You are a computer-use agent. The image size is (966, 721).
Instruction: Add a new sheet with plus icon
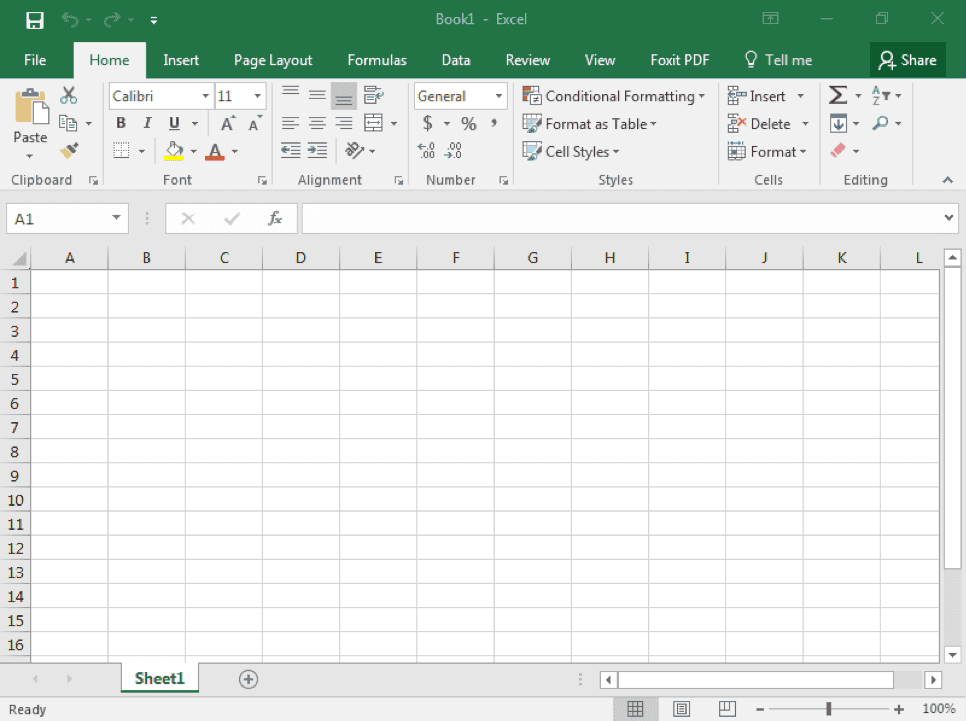point(248,679)
